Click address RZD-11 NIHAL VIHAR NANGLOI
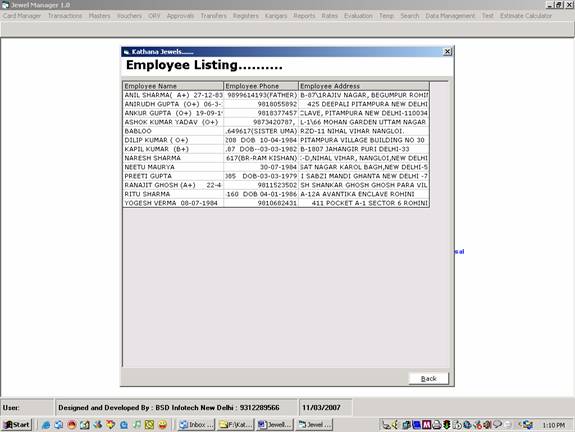The width and height of the screenshot is (575, 432). point(352,131)
